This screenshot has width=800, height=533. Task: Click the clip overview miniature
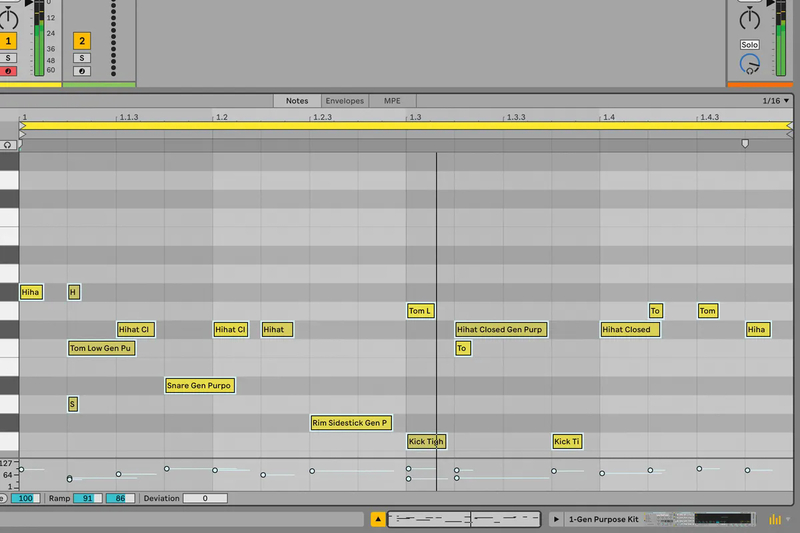pyautogui.click(x=464, y=519)
